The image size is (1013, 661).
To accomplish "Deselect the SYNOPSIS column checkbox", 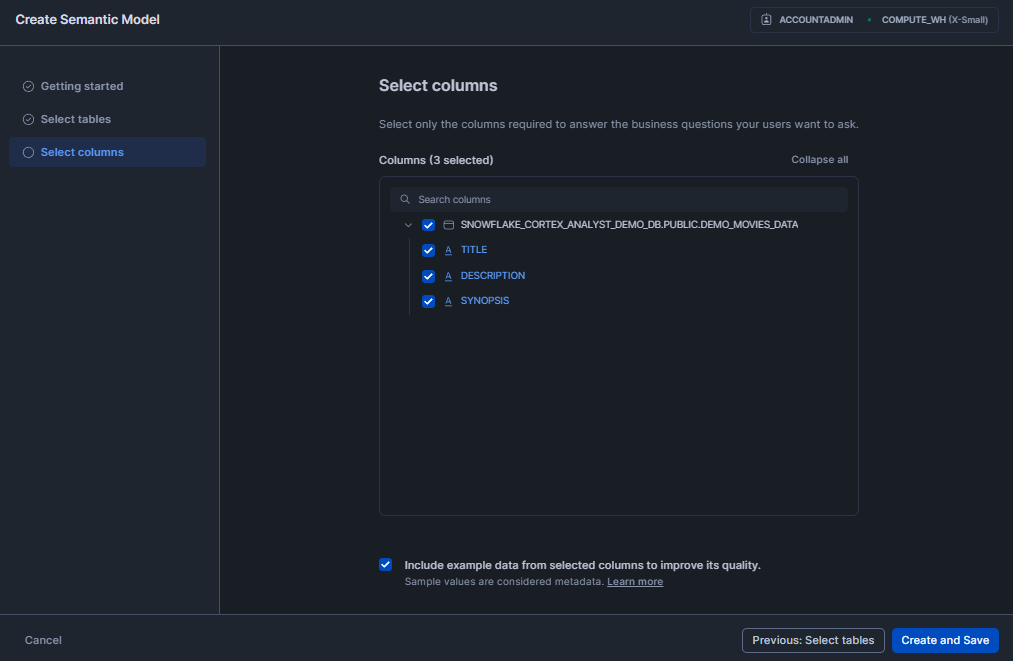I will 428,300.
